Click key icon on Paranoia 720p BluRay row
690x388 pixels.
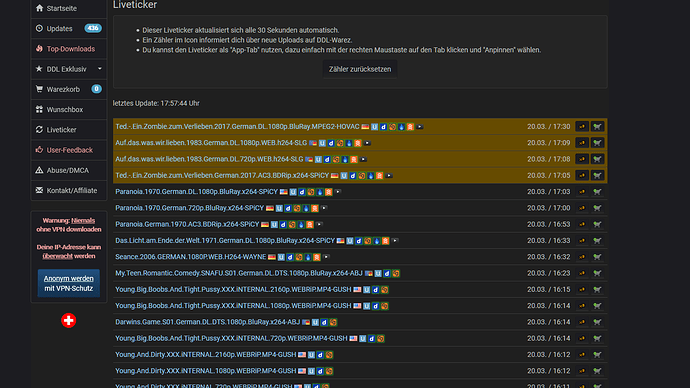coord(582,208)
